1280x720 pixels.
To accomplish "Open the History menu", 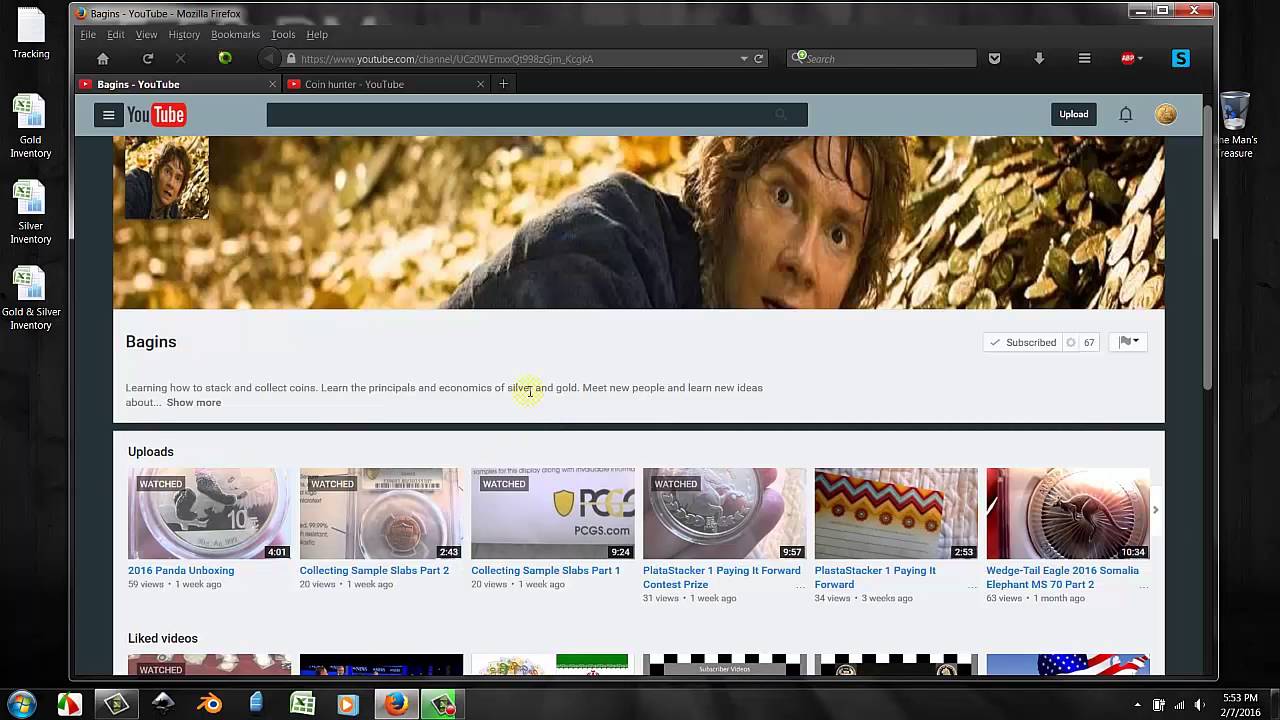I will pos(184,35).
